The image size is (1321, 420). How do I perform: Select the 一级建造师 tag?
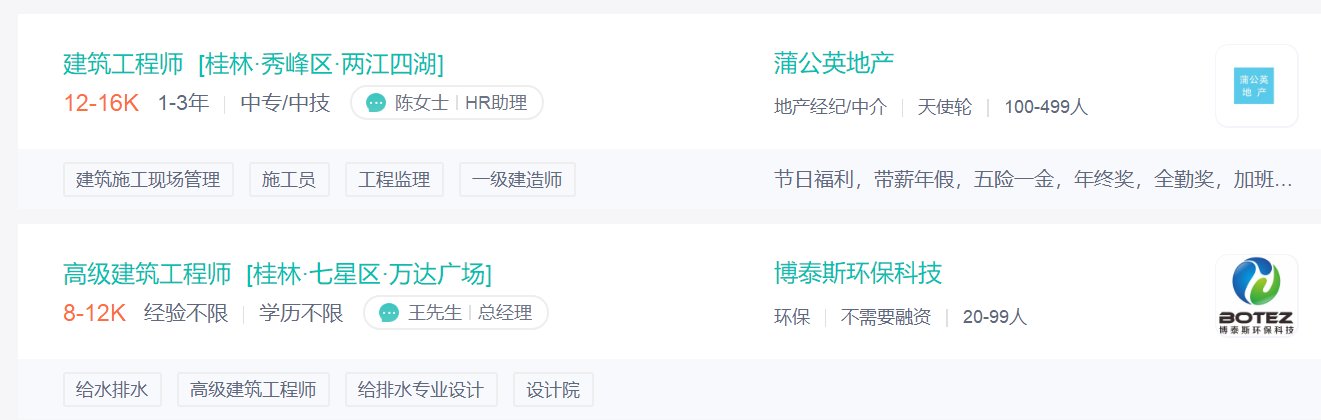517,180
